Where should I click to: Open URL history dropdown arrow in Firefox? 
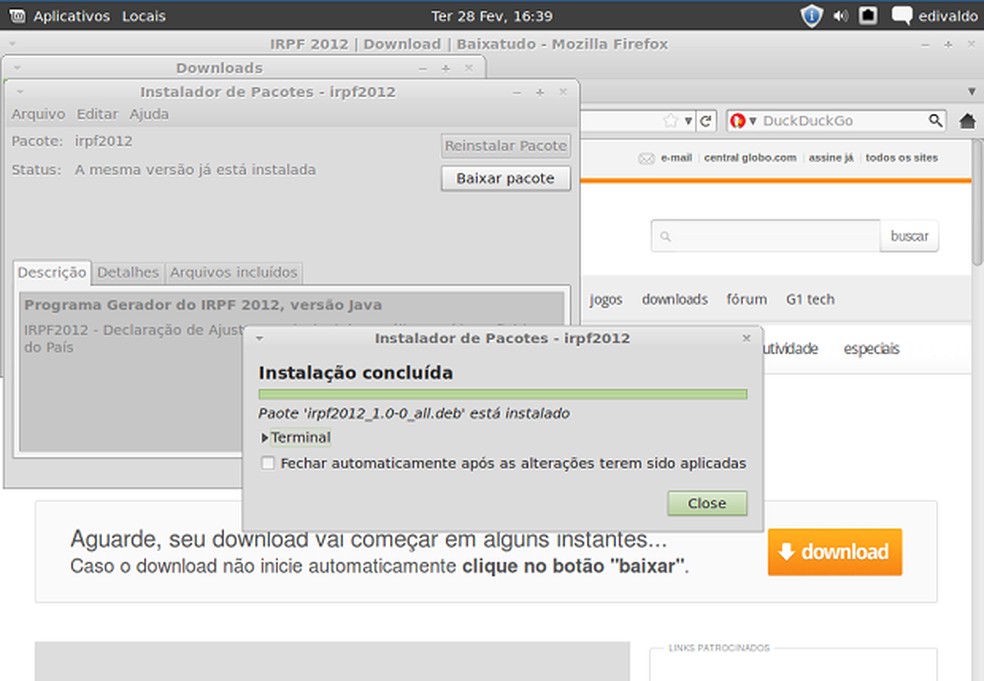[x=688, y=121]
